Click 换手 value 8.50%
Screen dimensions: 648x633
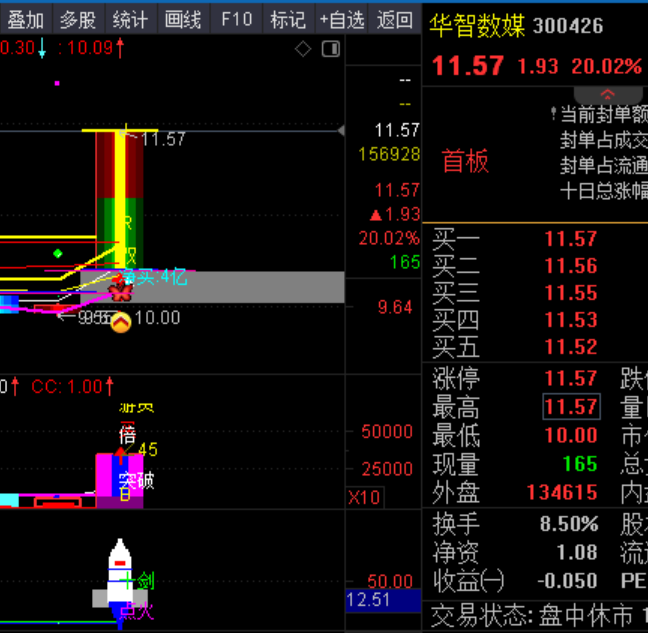[569, 524]
